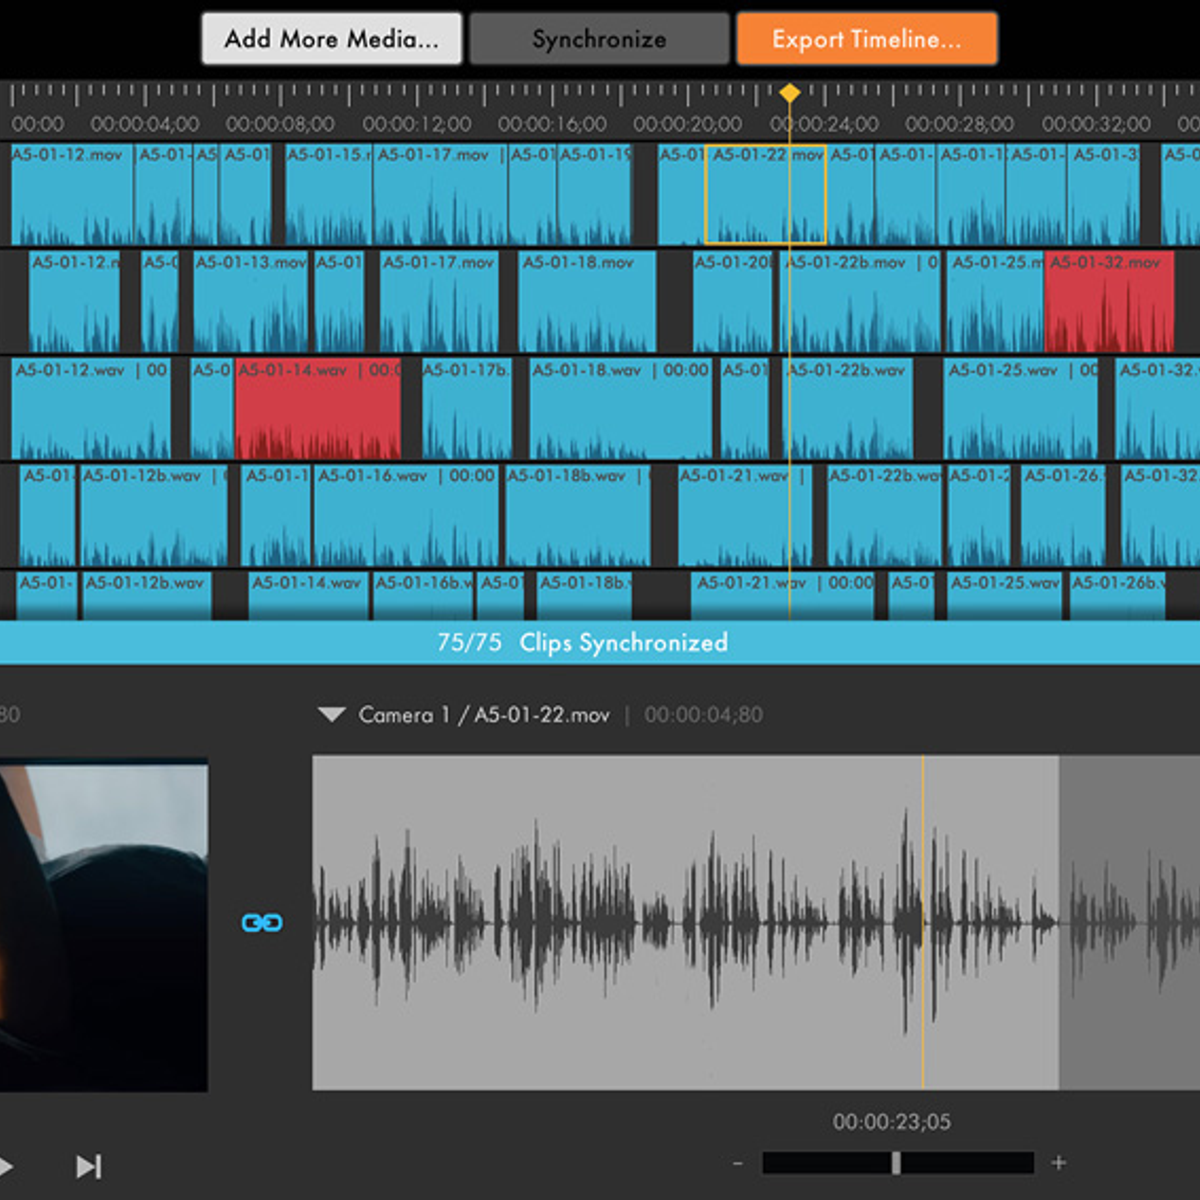Viewport: 1200px width, 1200px height.
Task: Skip to next clip with step-forward icon
Action: point(89,1166)
